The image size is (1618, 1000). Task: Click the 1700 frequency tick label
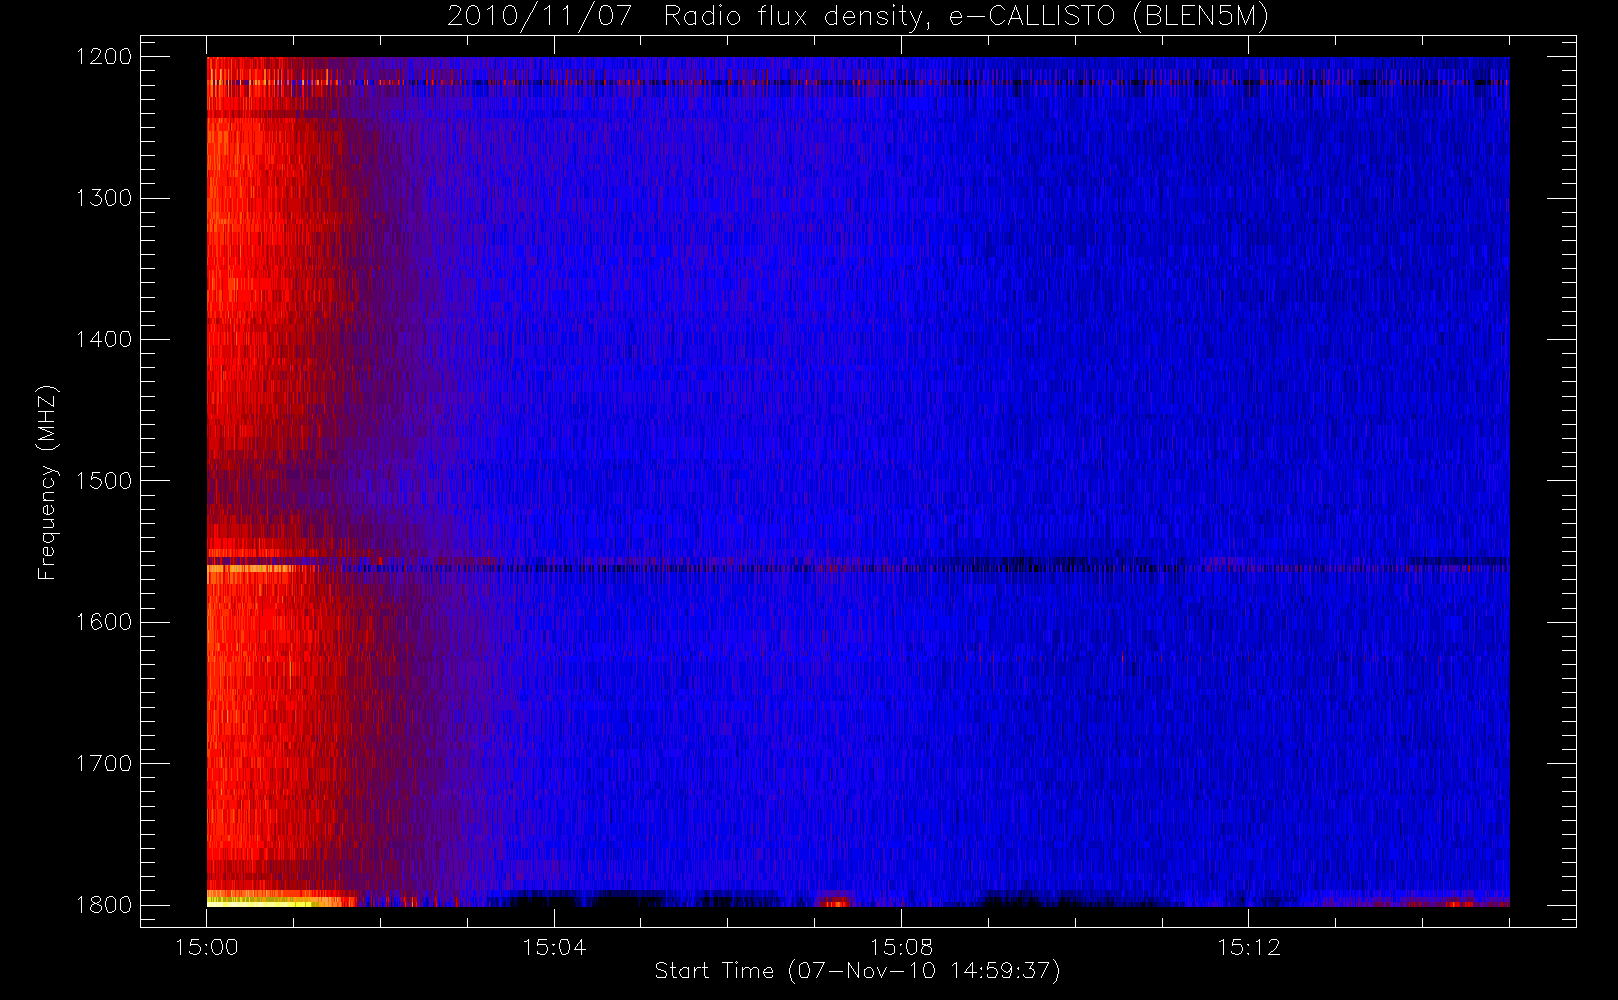click(104, 764)
